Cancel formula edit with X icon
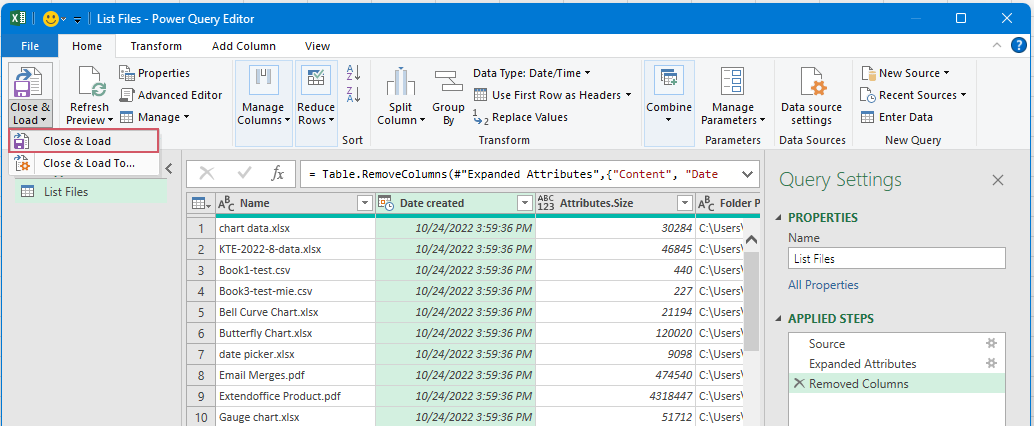 207,174
